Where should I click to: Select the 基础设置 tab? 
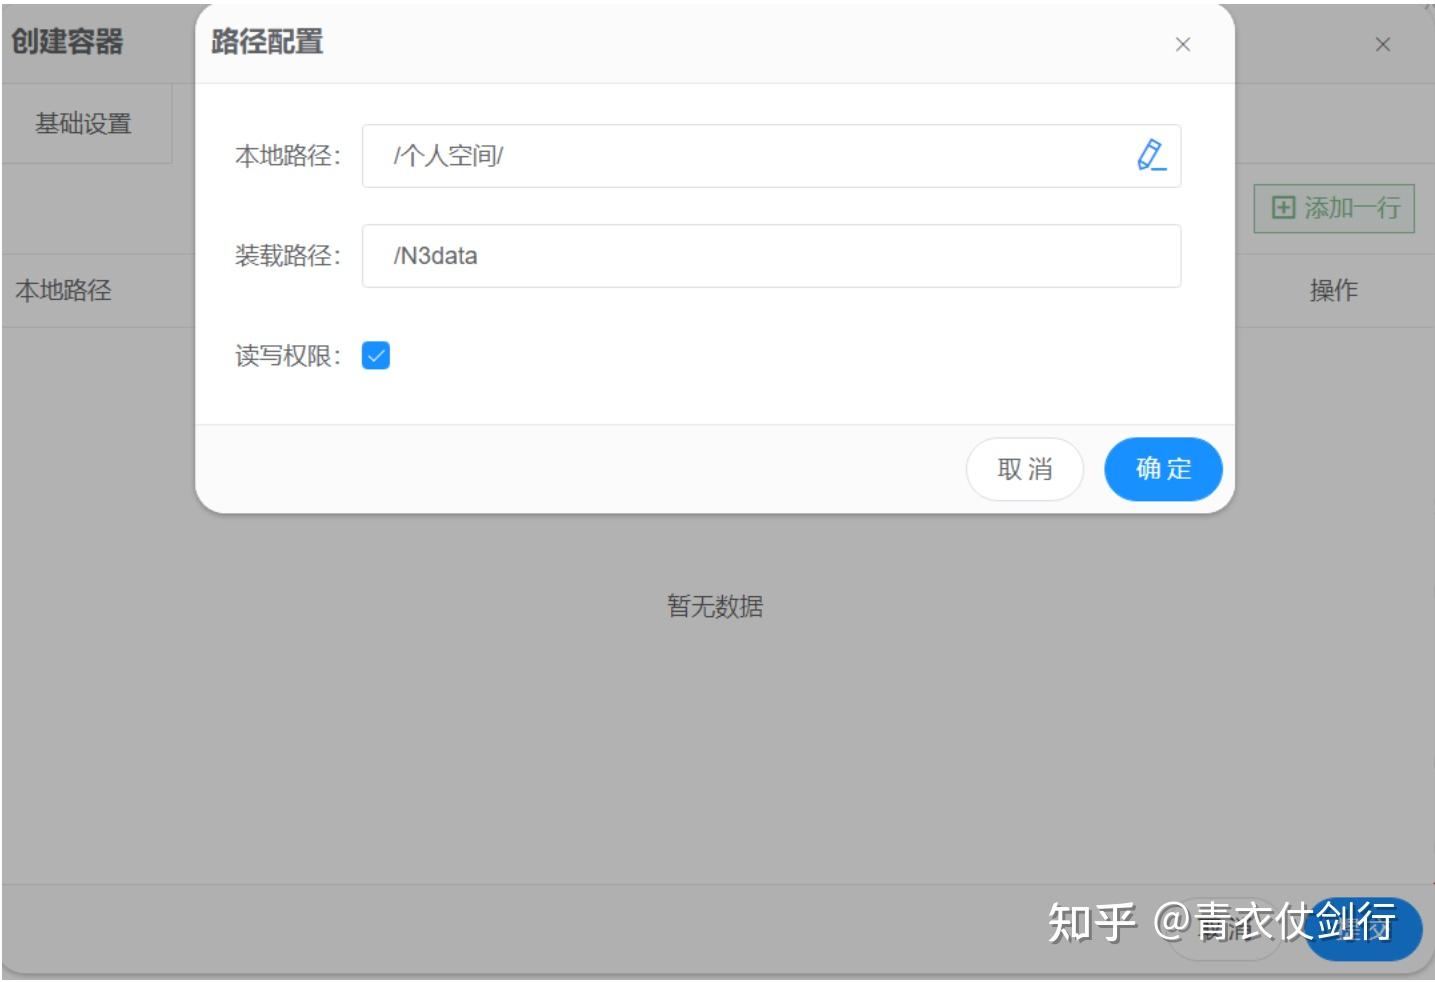coord(84,124)
